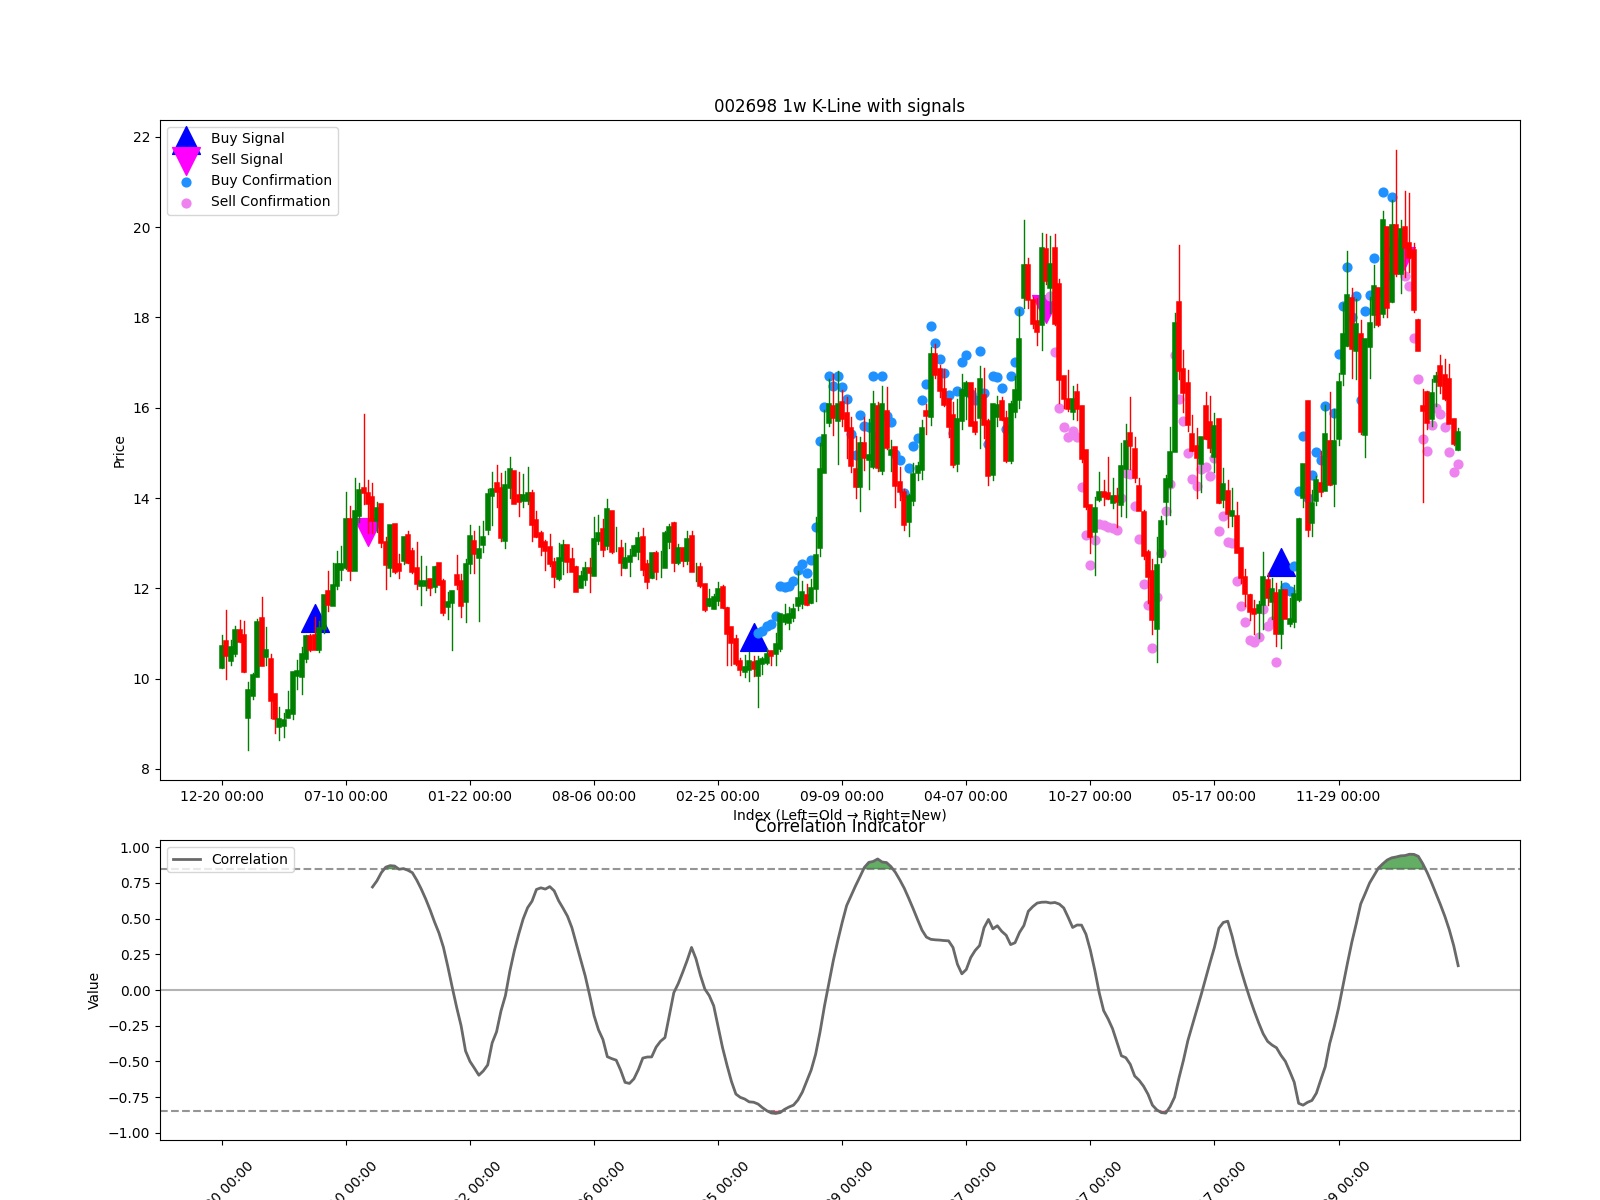Click the price tick label '8'
This screenshot has width=1600, height=1200.
[146, 770]
